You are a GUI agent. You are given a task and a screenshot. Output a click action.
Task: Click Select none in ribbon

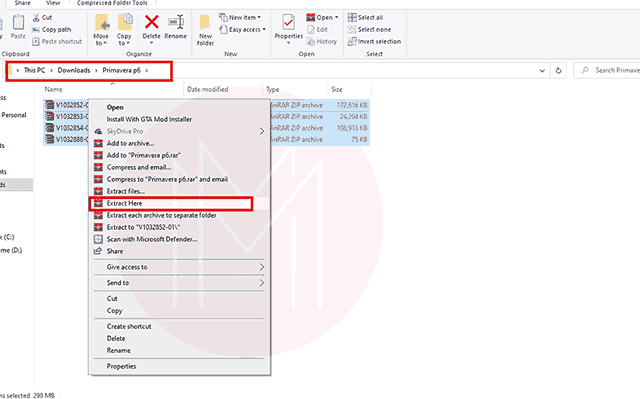(369, 29)
